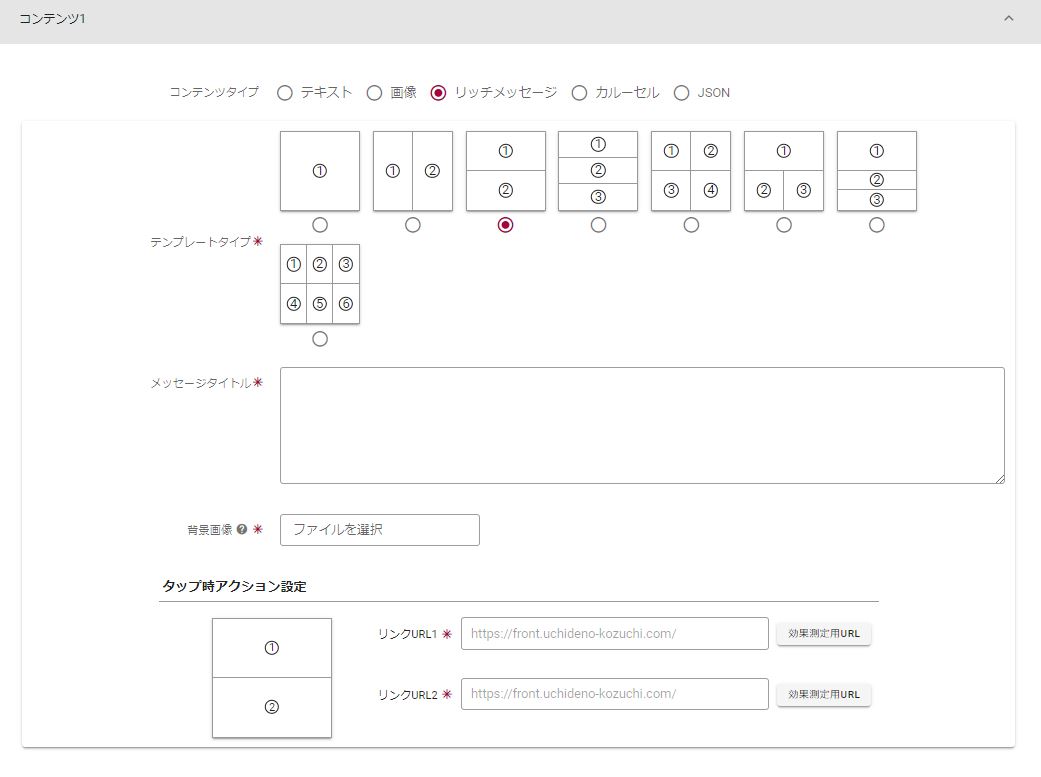
Task: Select the four-quadrant grid template icon
Action: (x=691, y=171)
